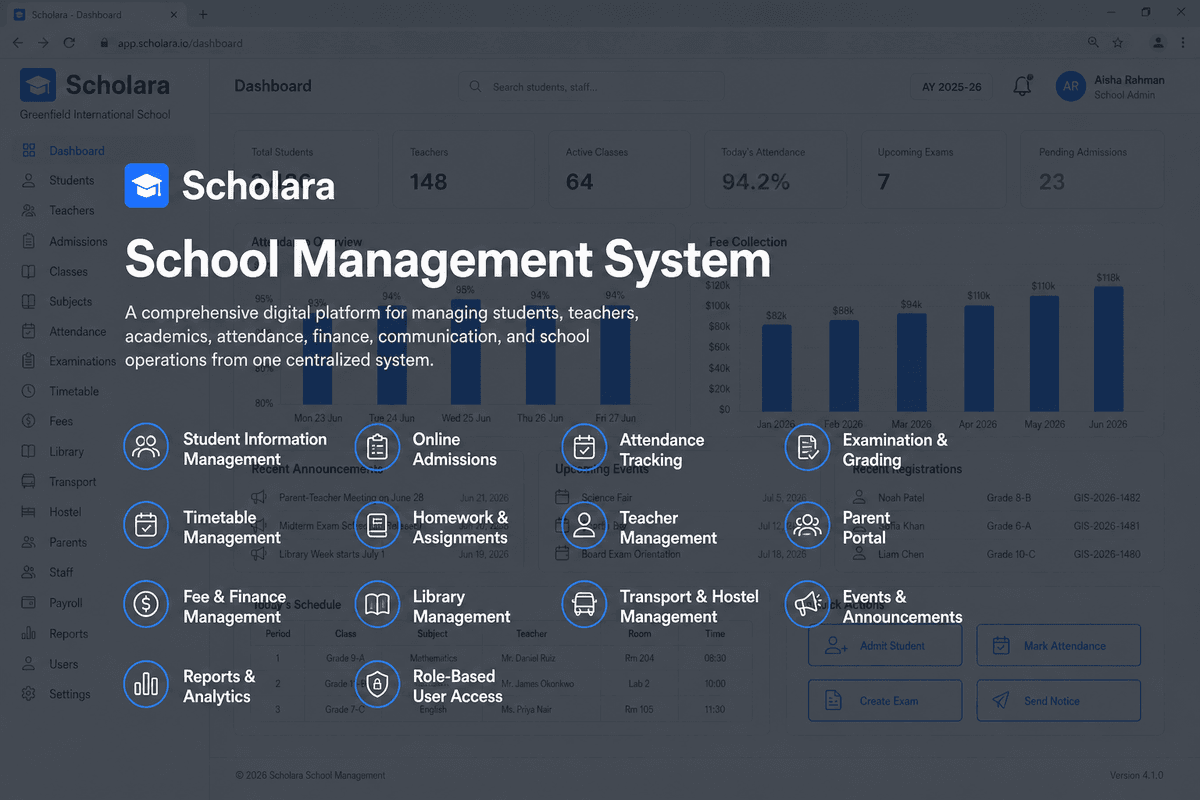Click the Version 4.1.0 footer text
This screenshot has height=800, width=1200.
1137,776
